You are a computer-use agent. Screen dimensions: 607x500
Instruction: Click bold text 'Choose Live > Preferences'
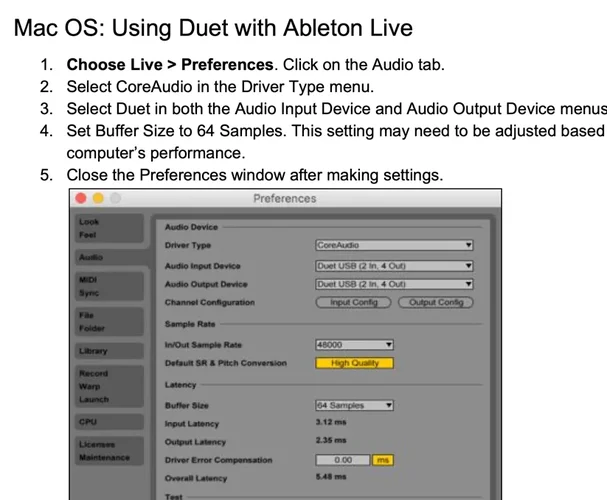point(170,65)
